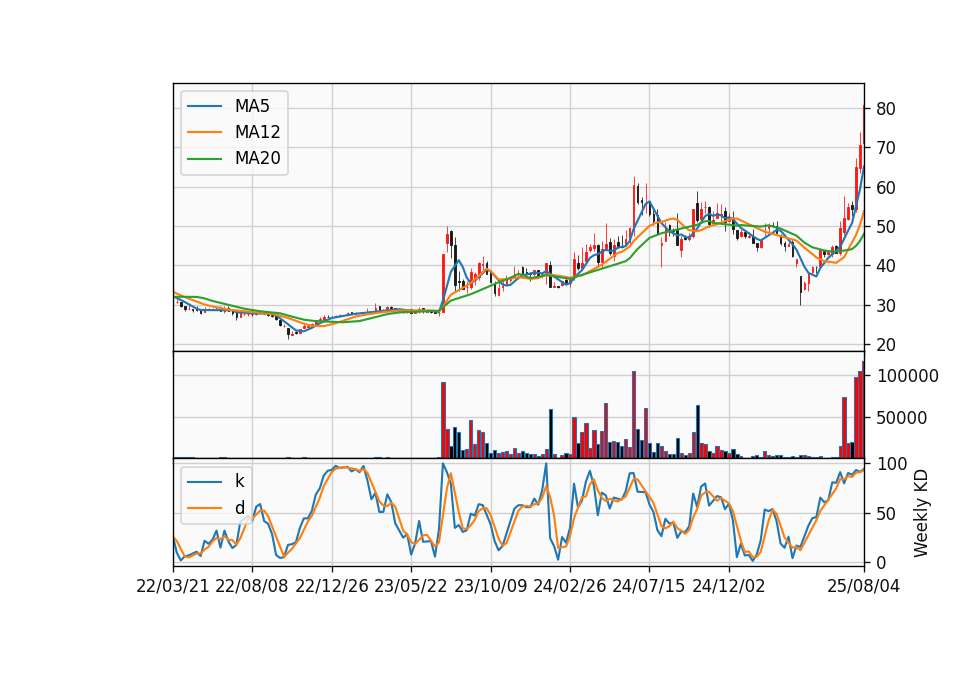Click the d legend label in KD panel
Screen dimensions: 960x690
(240, 508)
